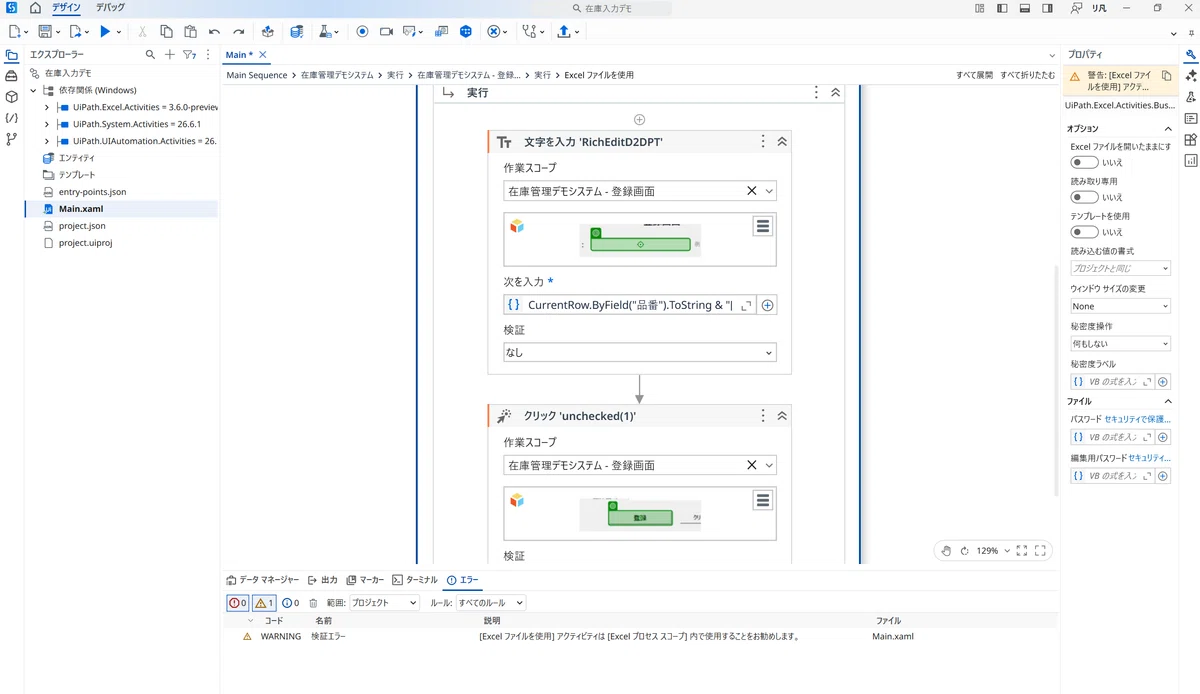Undo the last action
The width and height of the screenshot is (1200, 694).
214,32
